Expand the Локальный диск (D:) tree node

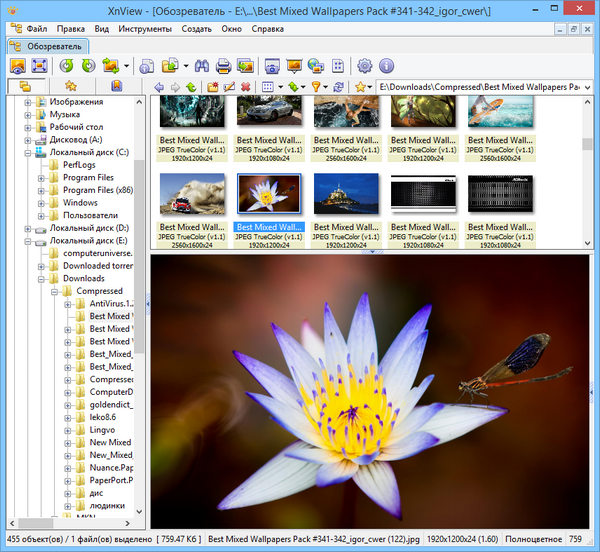pos(26,229)
